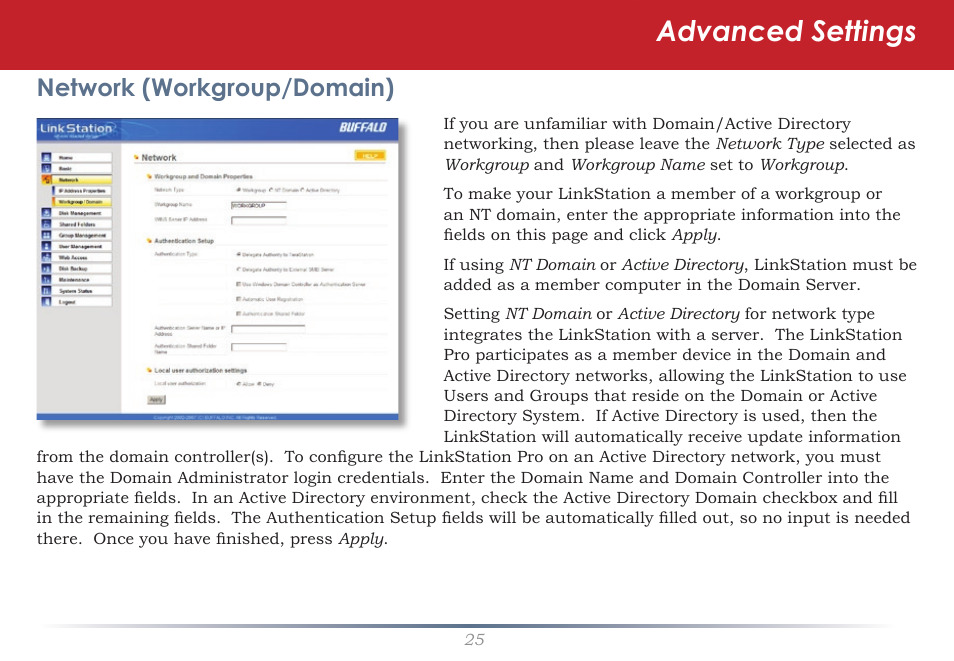This screenshot has width=954, height=661.
Task: Open the Web Access menu item
Action: tap(82, 257)
